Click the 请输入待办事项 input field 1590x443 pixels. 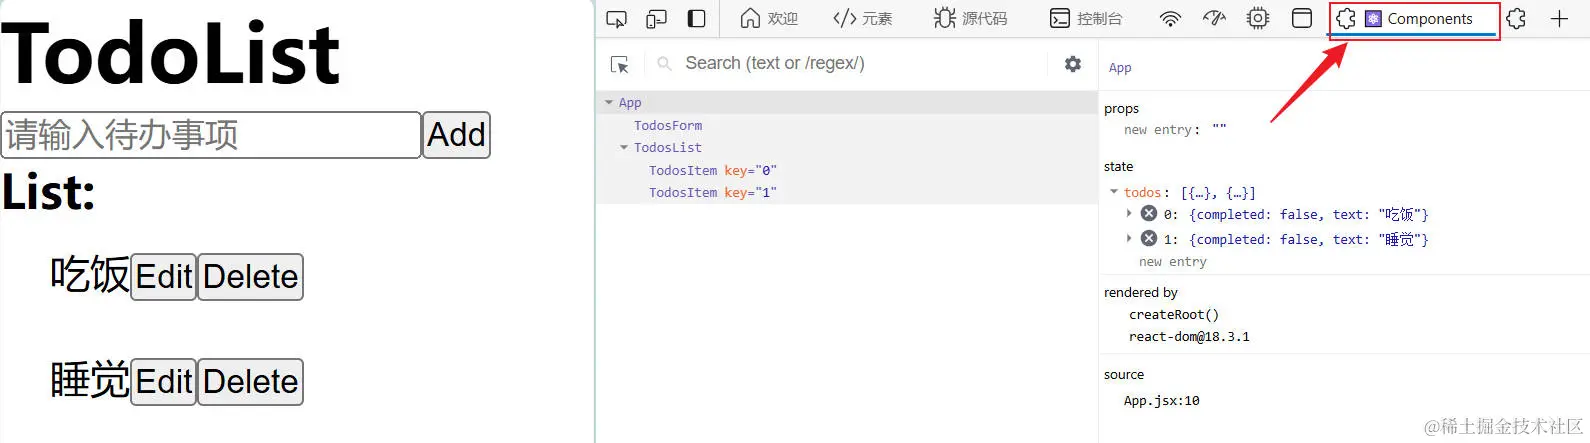tap(211, 135)
